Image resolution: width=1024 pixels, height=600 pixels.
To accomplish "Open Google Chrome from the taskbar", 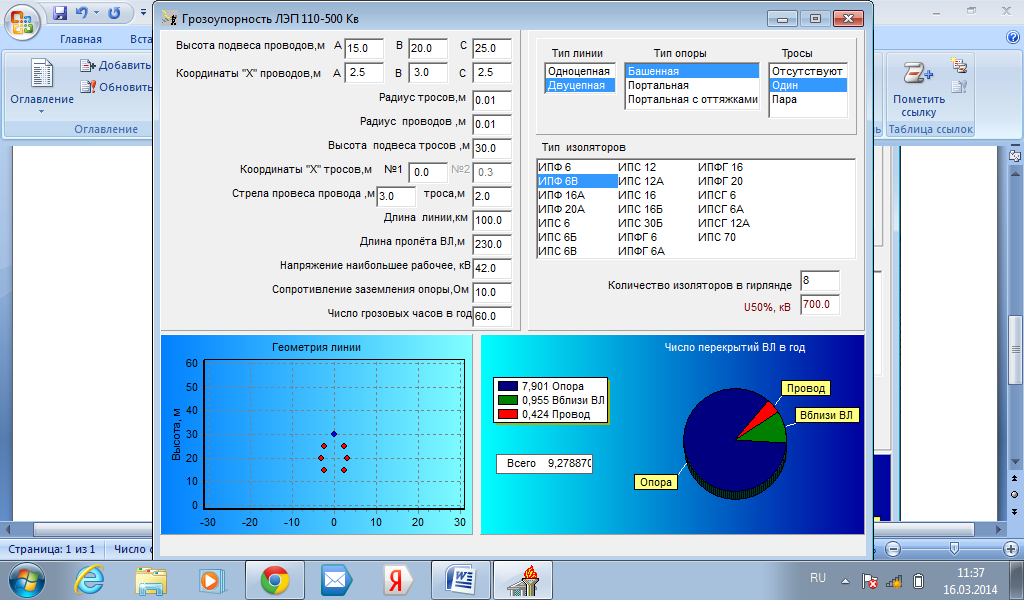I will click(x=275, y=579).
